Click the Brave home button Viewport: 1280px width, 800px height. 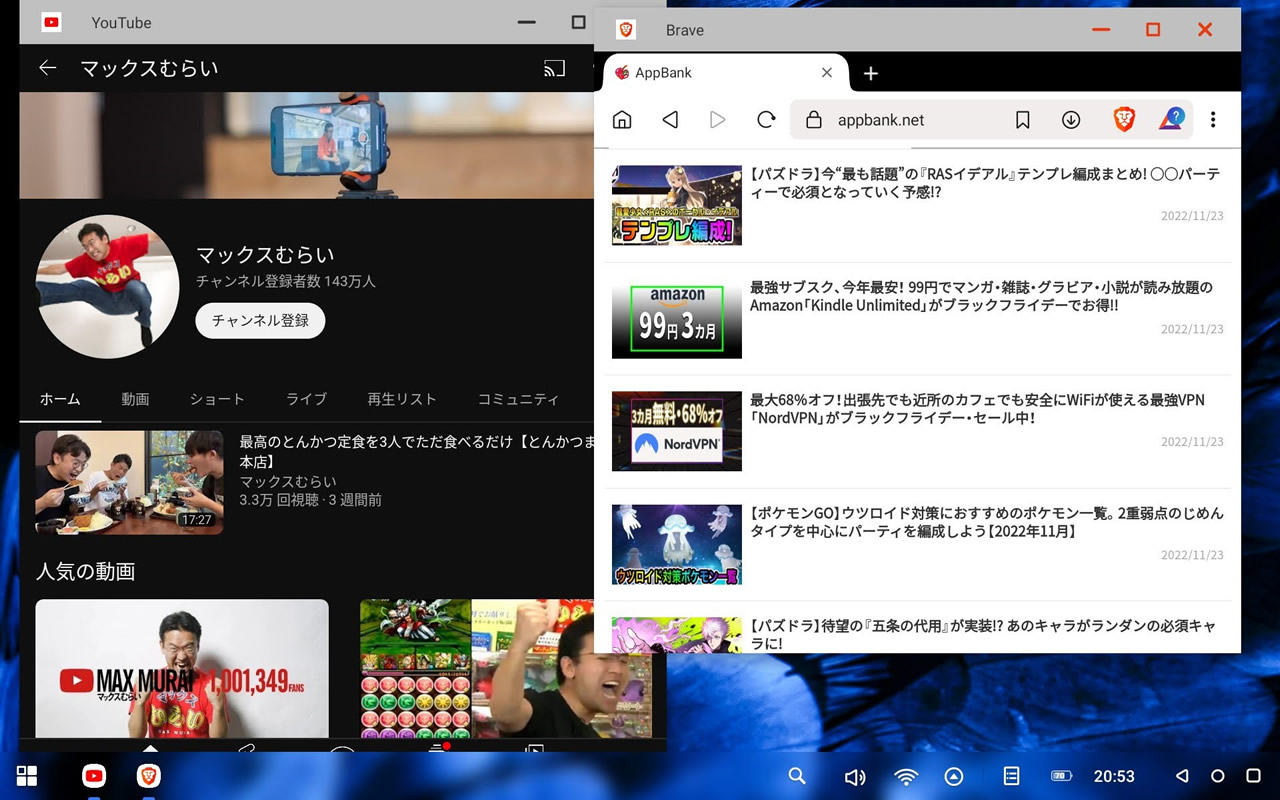pyautogui.click(x=622, y=120)
